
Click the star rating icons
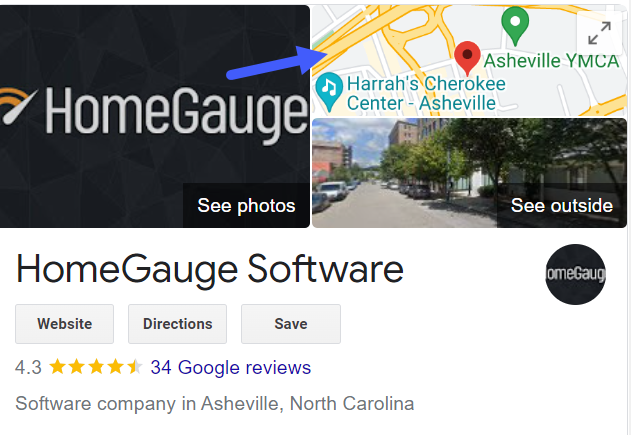pos(96,367)
